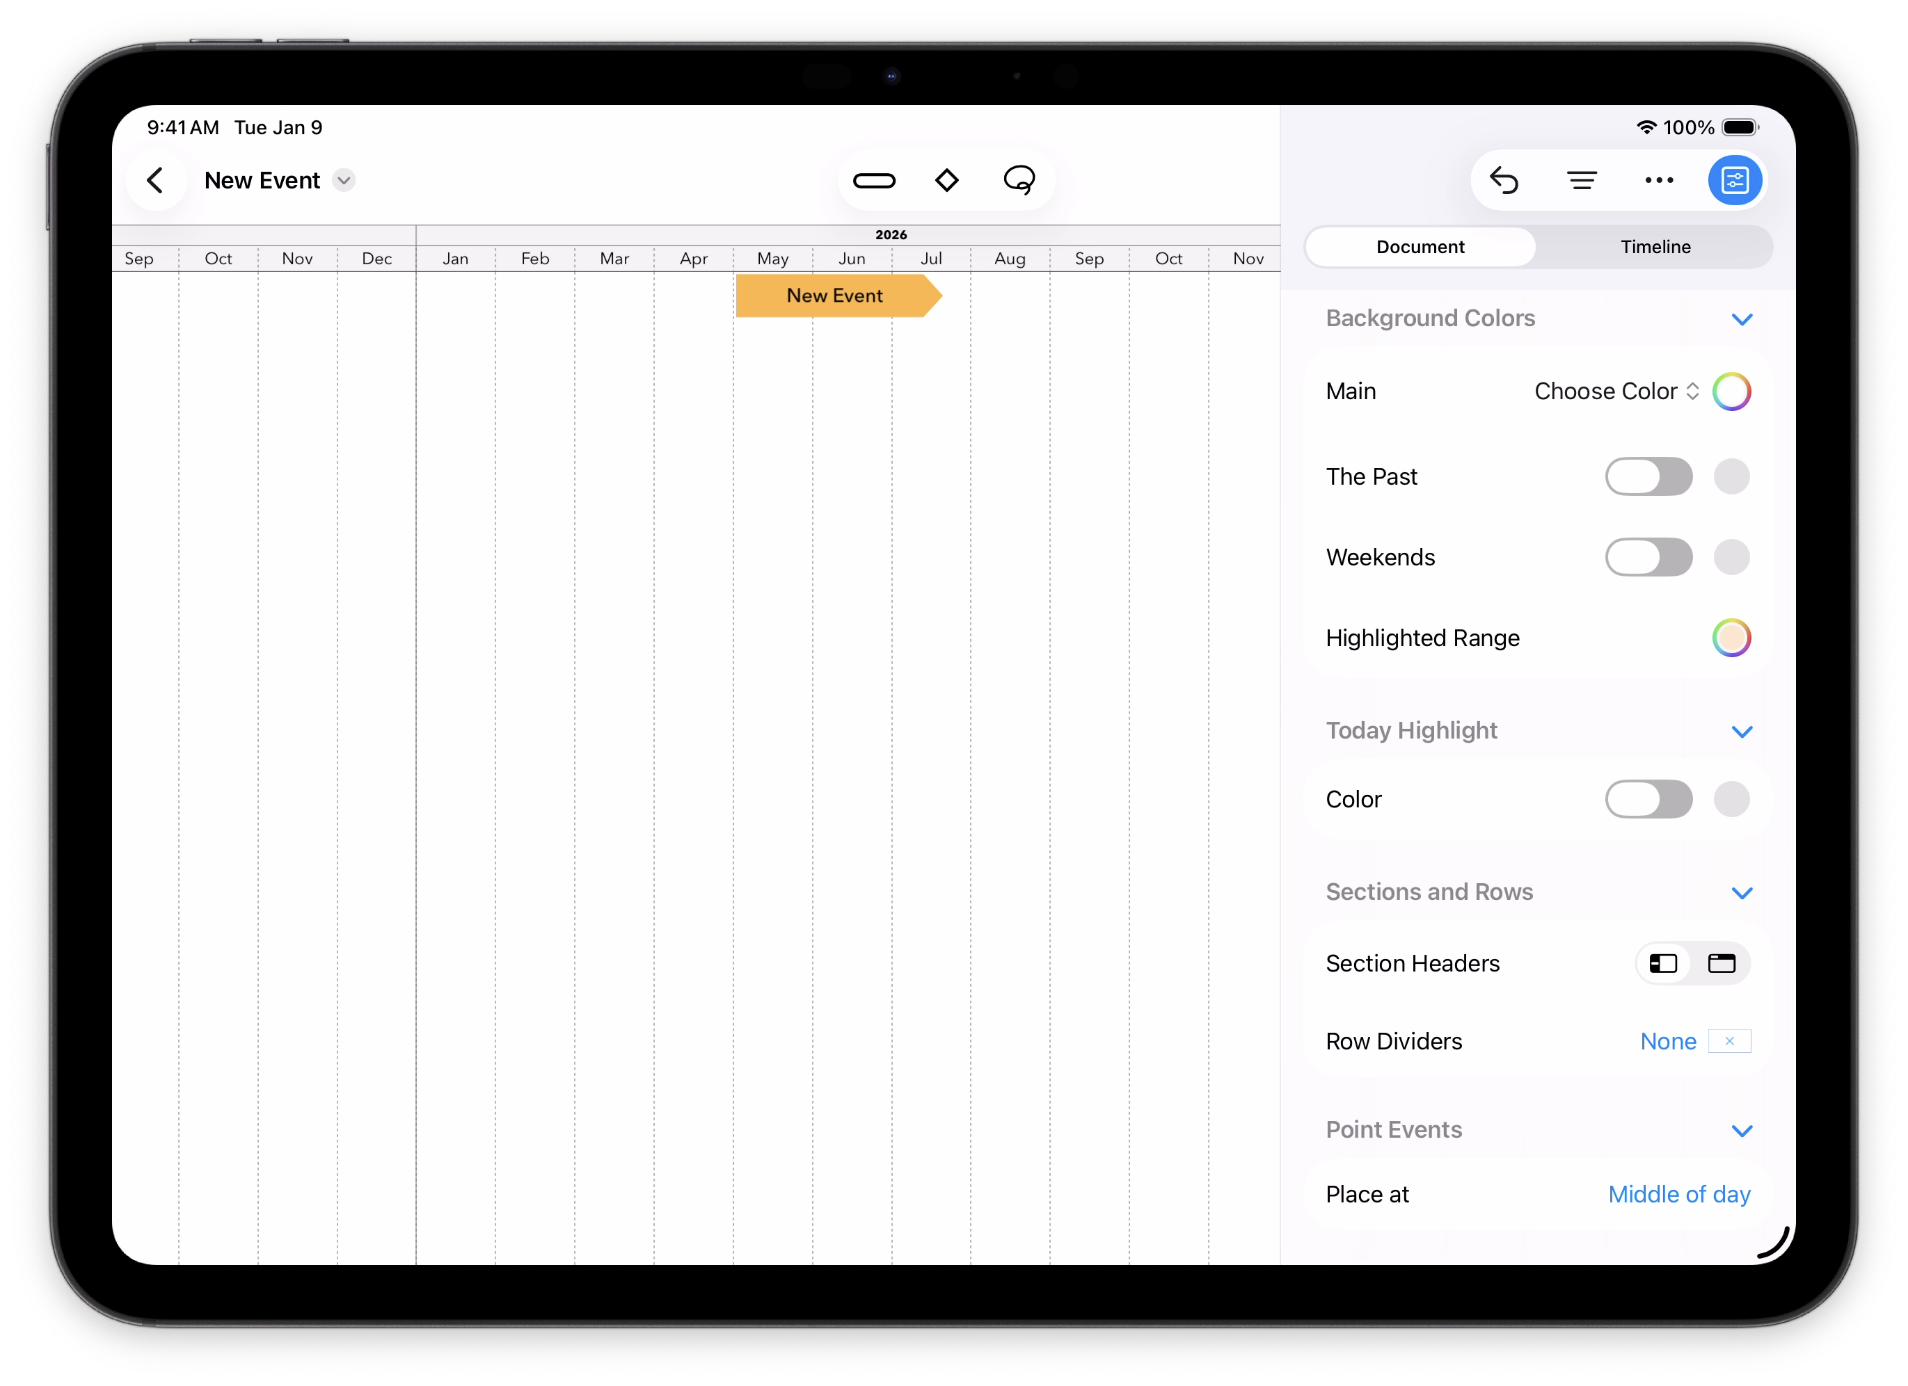
Task: Open the filter list icon
Action: coord(1581,180)
